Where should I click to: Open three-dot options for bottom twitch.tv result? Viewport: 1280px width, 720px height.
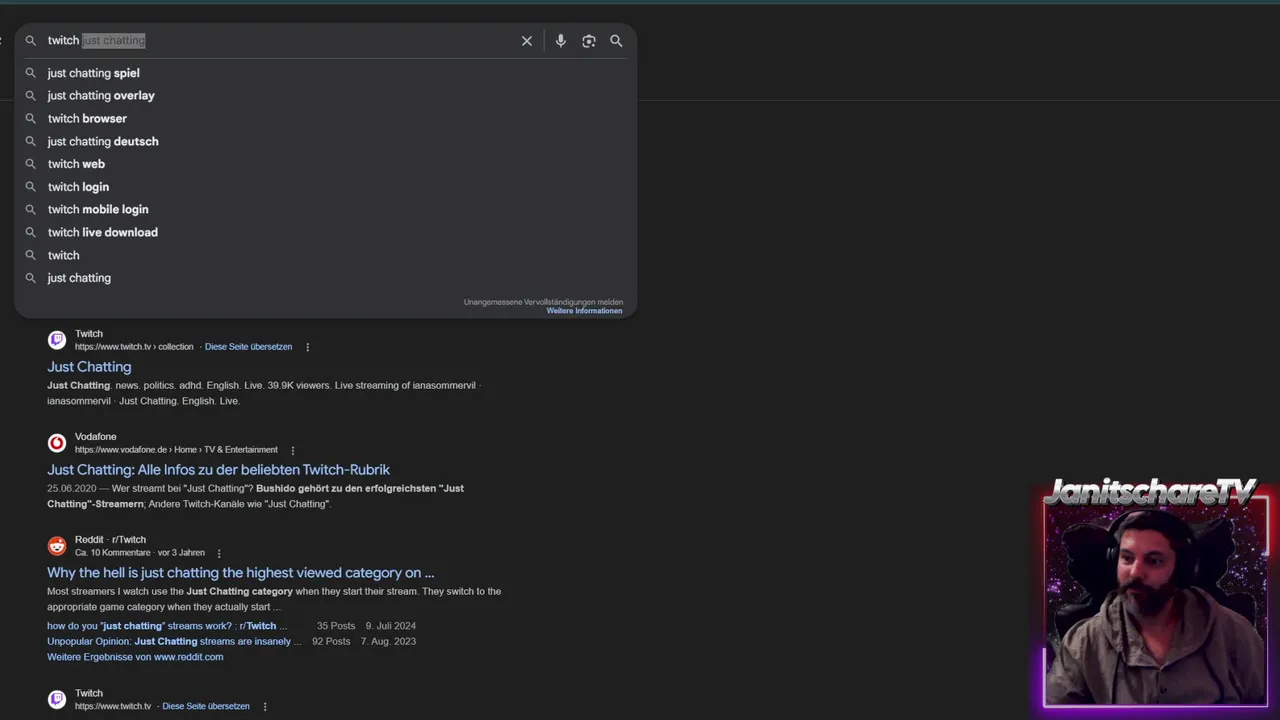[265, 706]
